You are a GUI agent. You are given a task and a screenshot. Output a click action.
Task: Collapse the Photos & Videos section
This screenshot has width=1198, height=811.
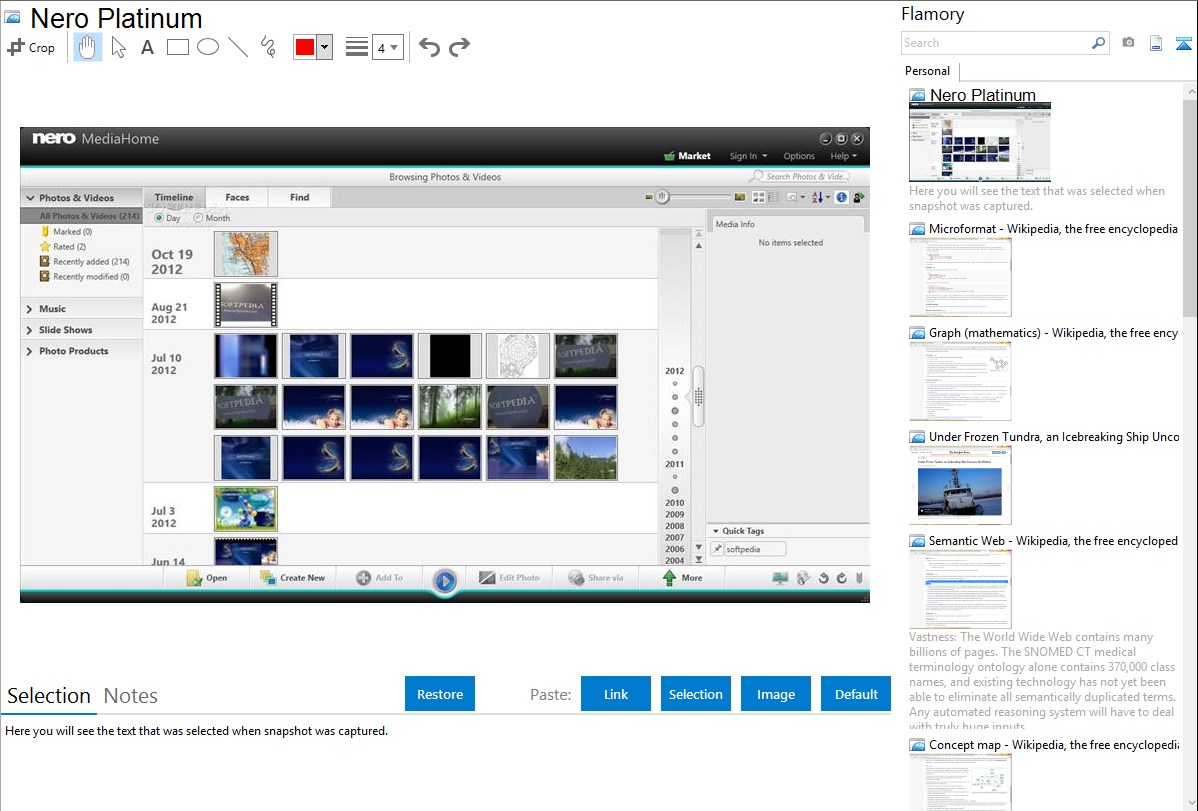(31, 198)
